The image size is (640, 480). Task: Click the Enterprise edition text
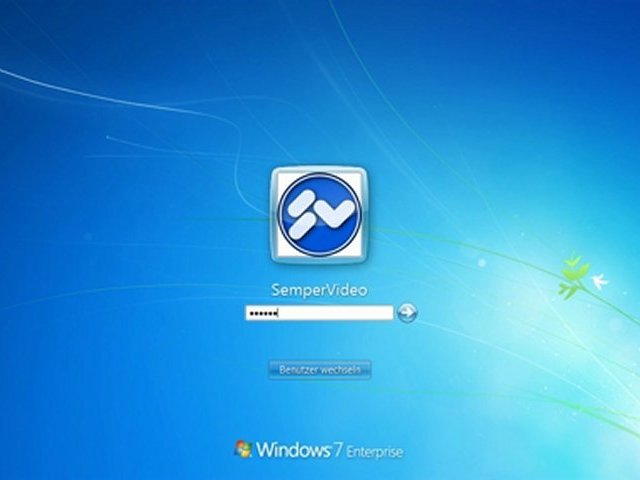(x=375, y=452)
